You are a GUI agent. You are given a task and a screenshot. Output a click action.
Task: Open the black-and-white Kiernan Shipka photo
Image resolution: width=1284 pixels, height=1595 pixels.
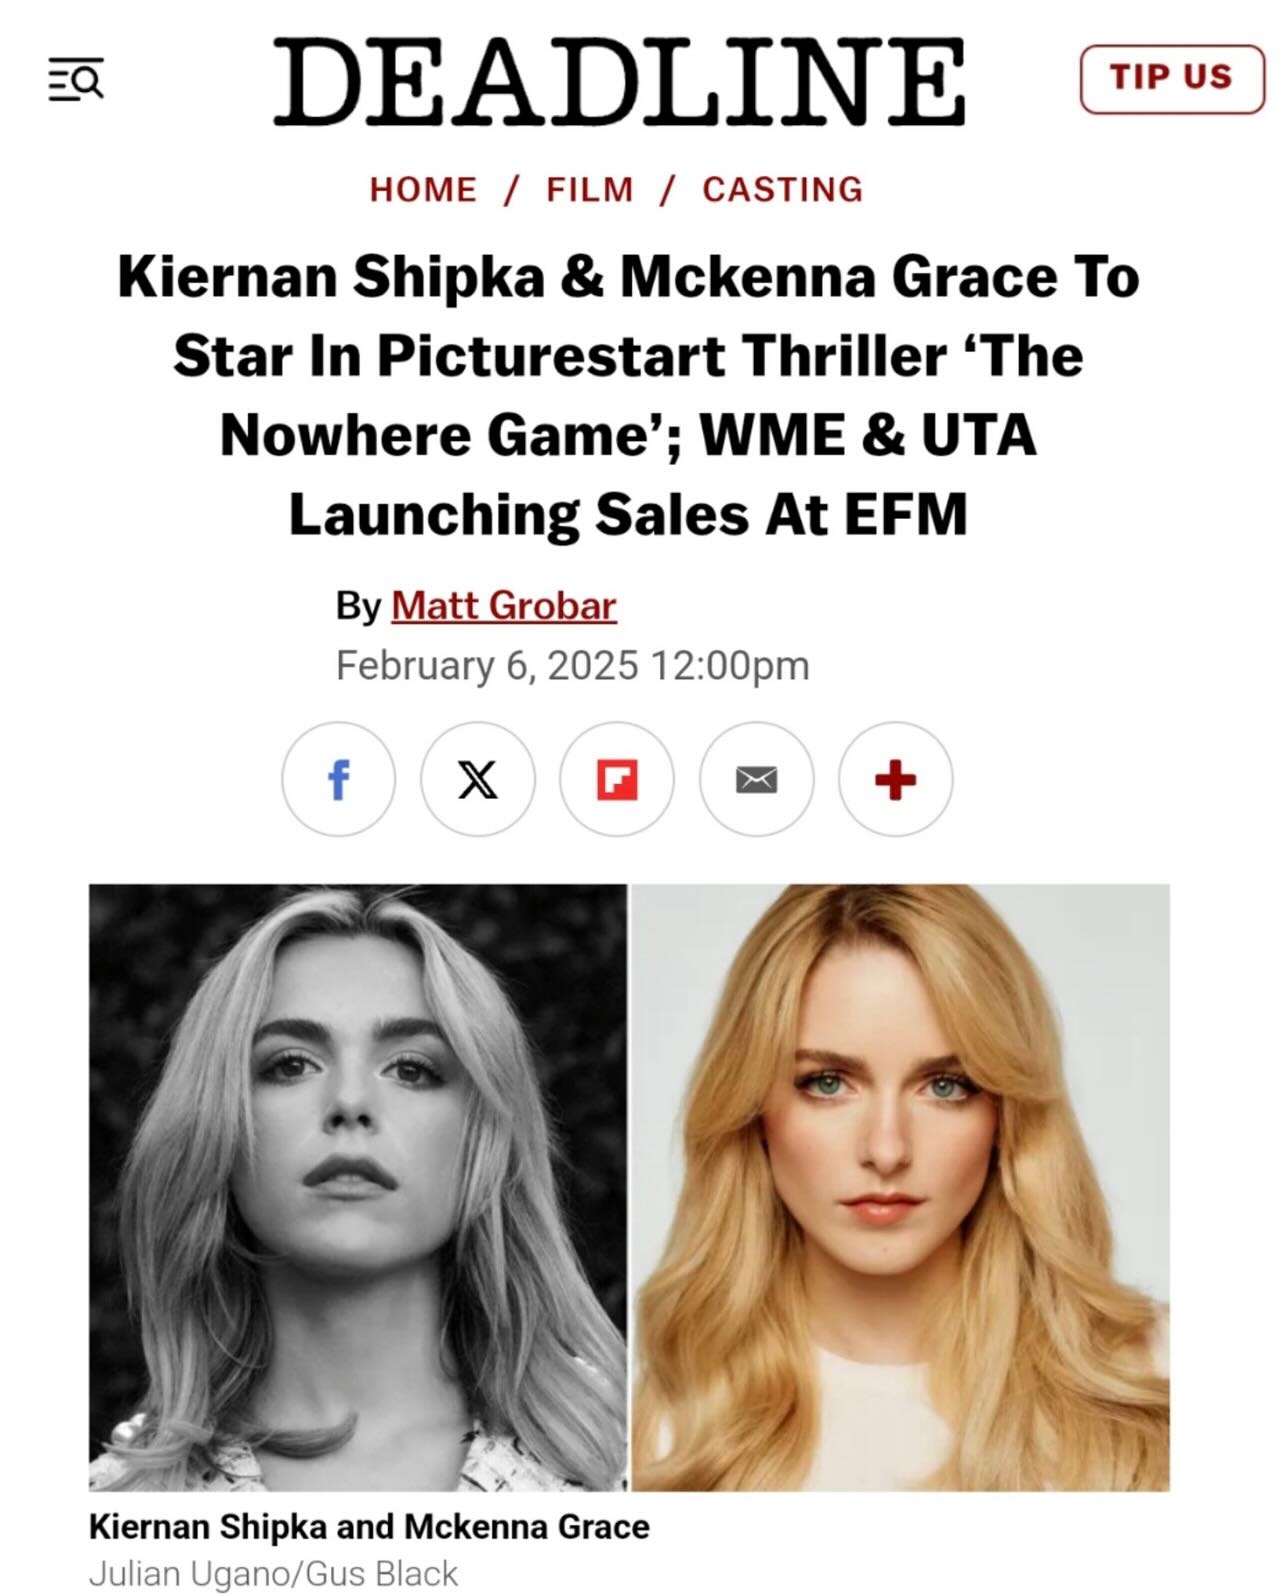click(358, 1187)
